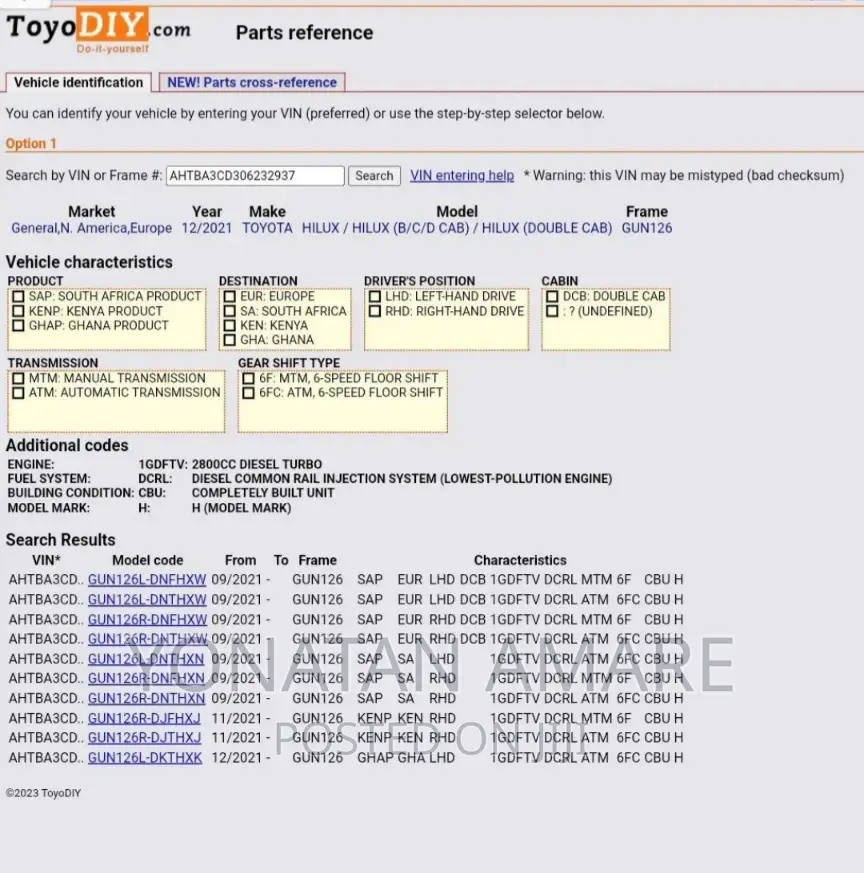Viewport: 864px width, 873px height.
Task: Check LHD: Left-Hand Drive option
Action: (375, 297)
